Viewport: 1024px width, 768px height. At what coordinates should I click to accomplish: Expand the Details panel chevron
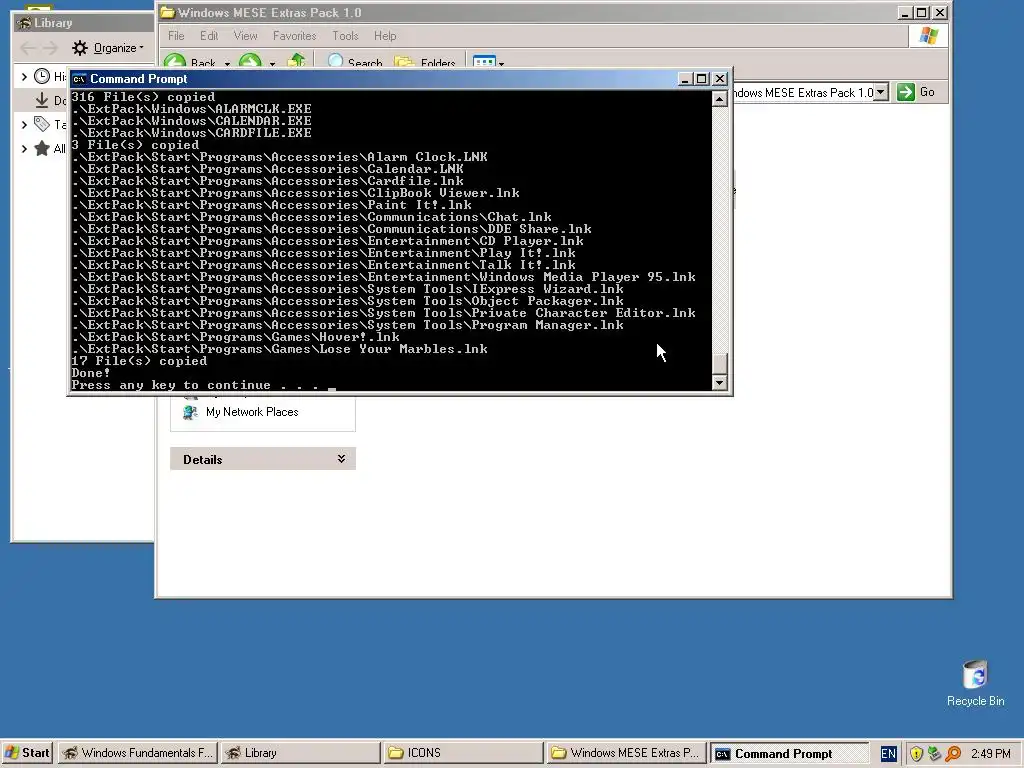[x=341, y=459]
